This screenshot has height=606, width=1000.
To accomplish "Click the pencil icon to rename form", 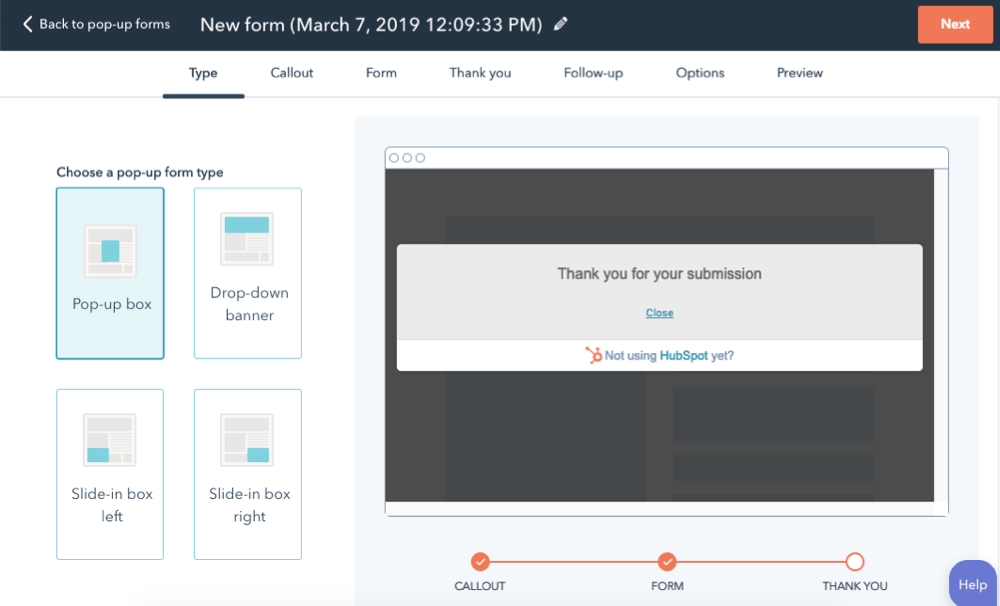I will pyautogui.click(x=561, y=24).
